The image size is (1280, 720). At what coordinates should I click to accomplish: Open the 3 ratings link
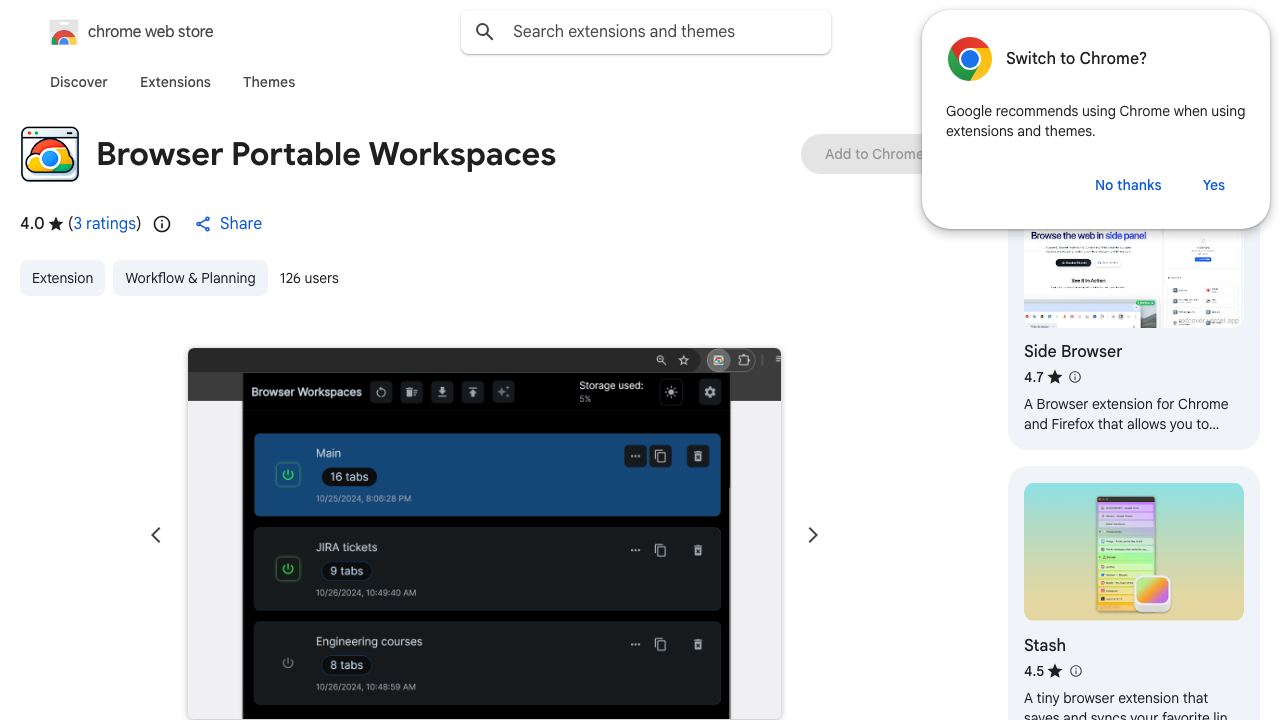pyautogui.click(x=105, y=224)
